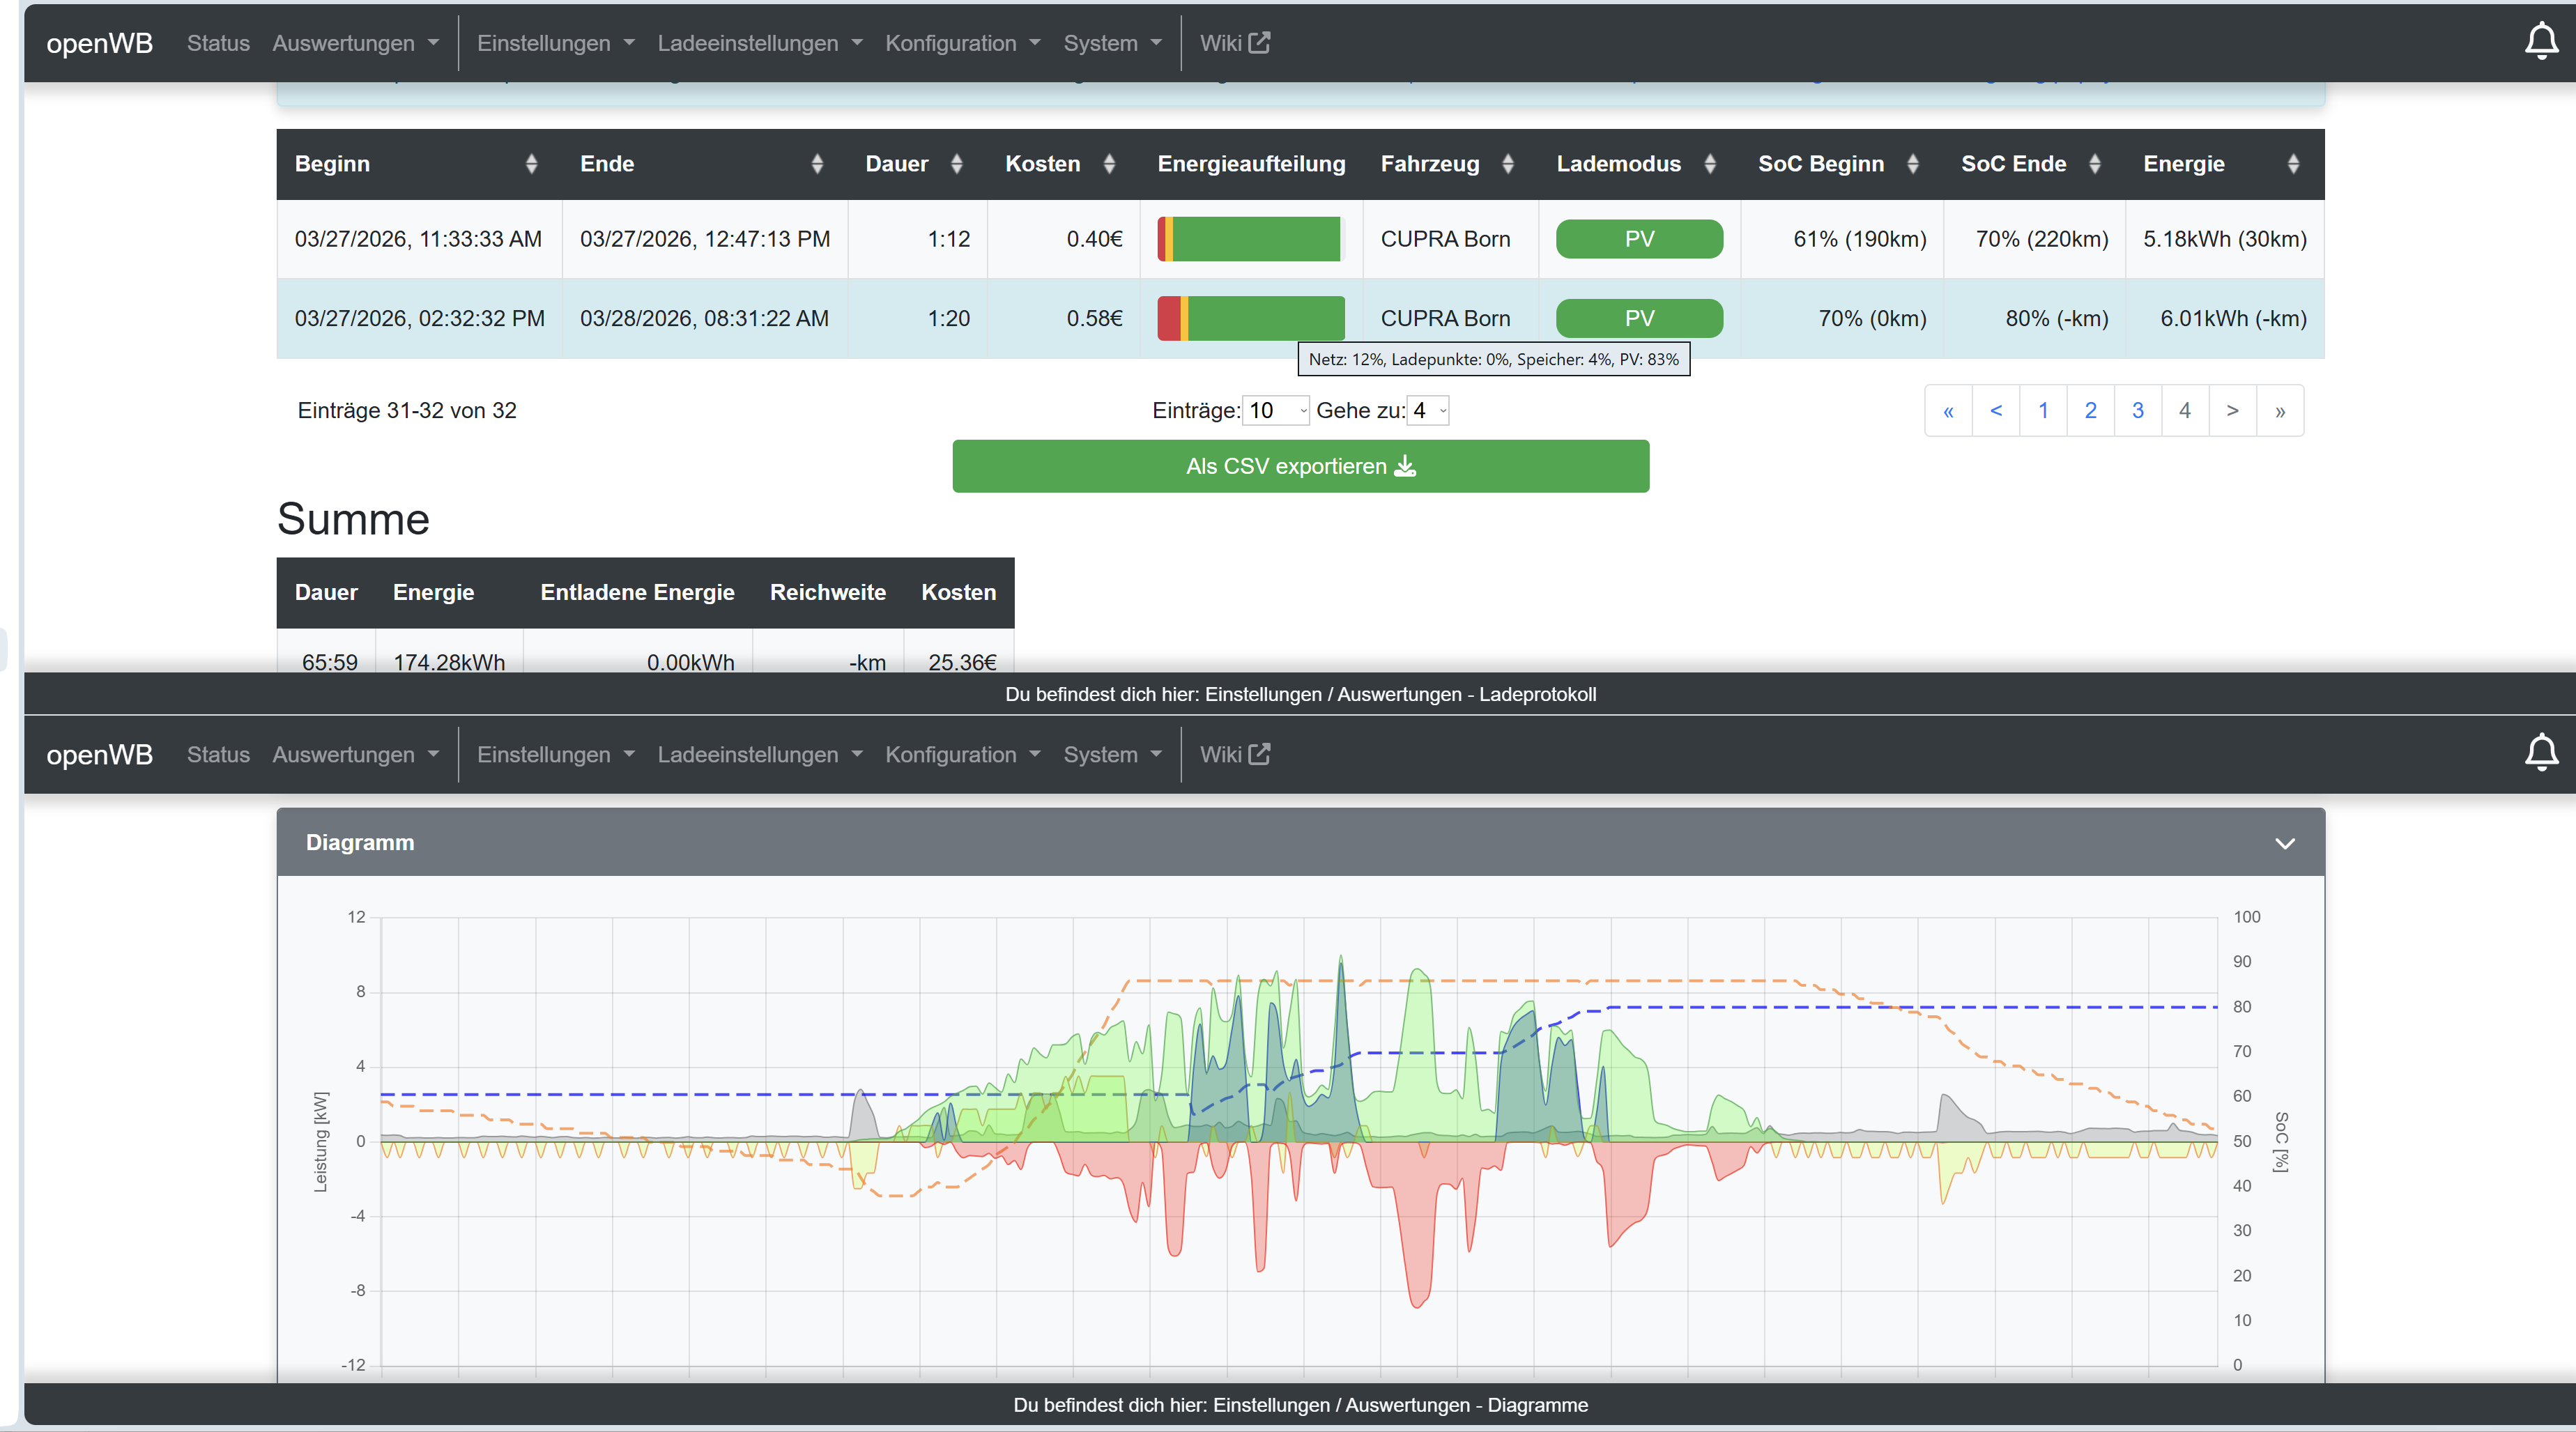Open the Einträge per page dropdown
Screen dimensions: 2576x1432
click(x=1276, y=410)
